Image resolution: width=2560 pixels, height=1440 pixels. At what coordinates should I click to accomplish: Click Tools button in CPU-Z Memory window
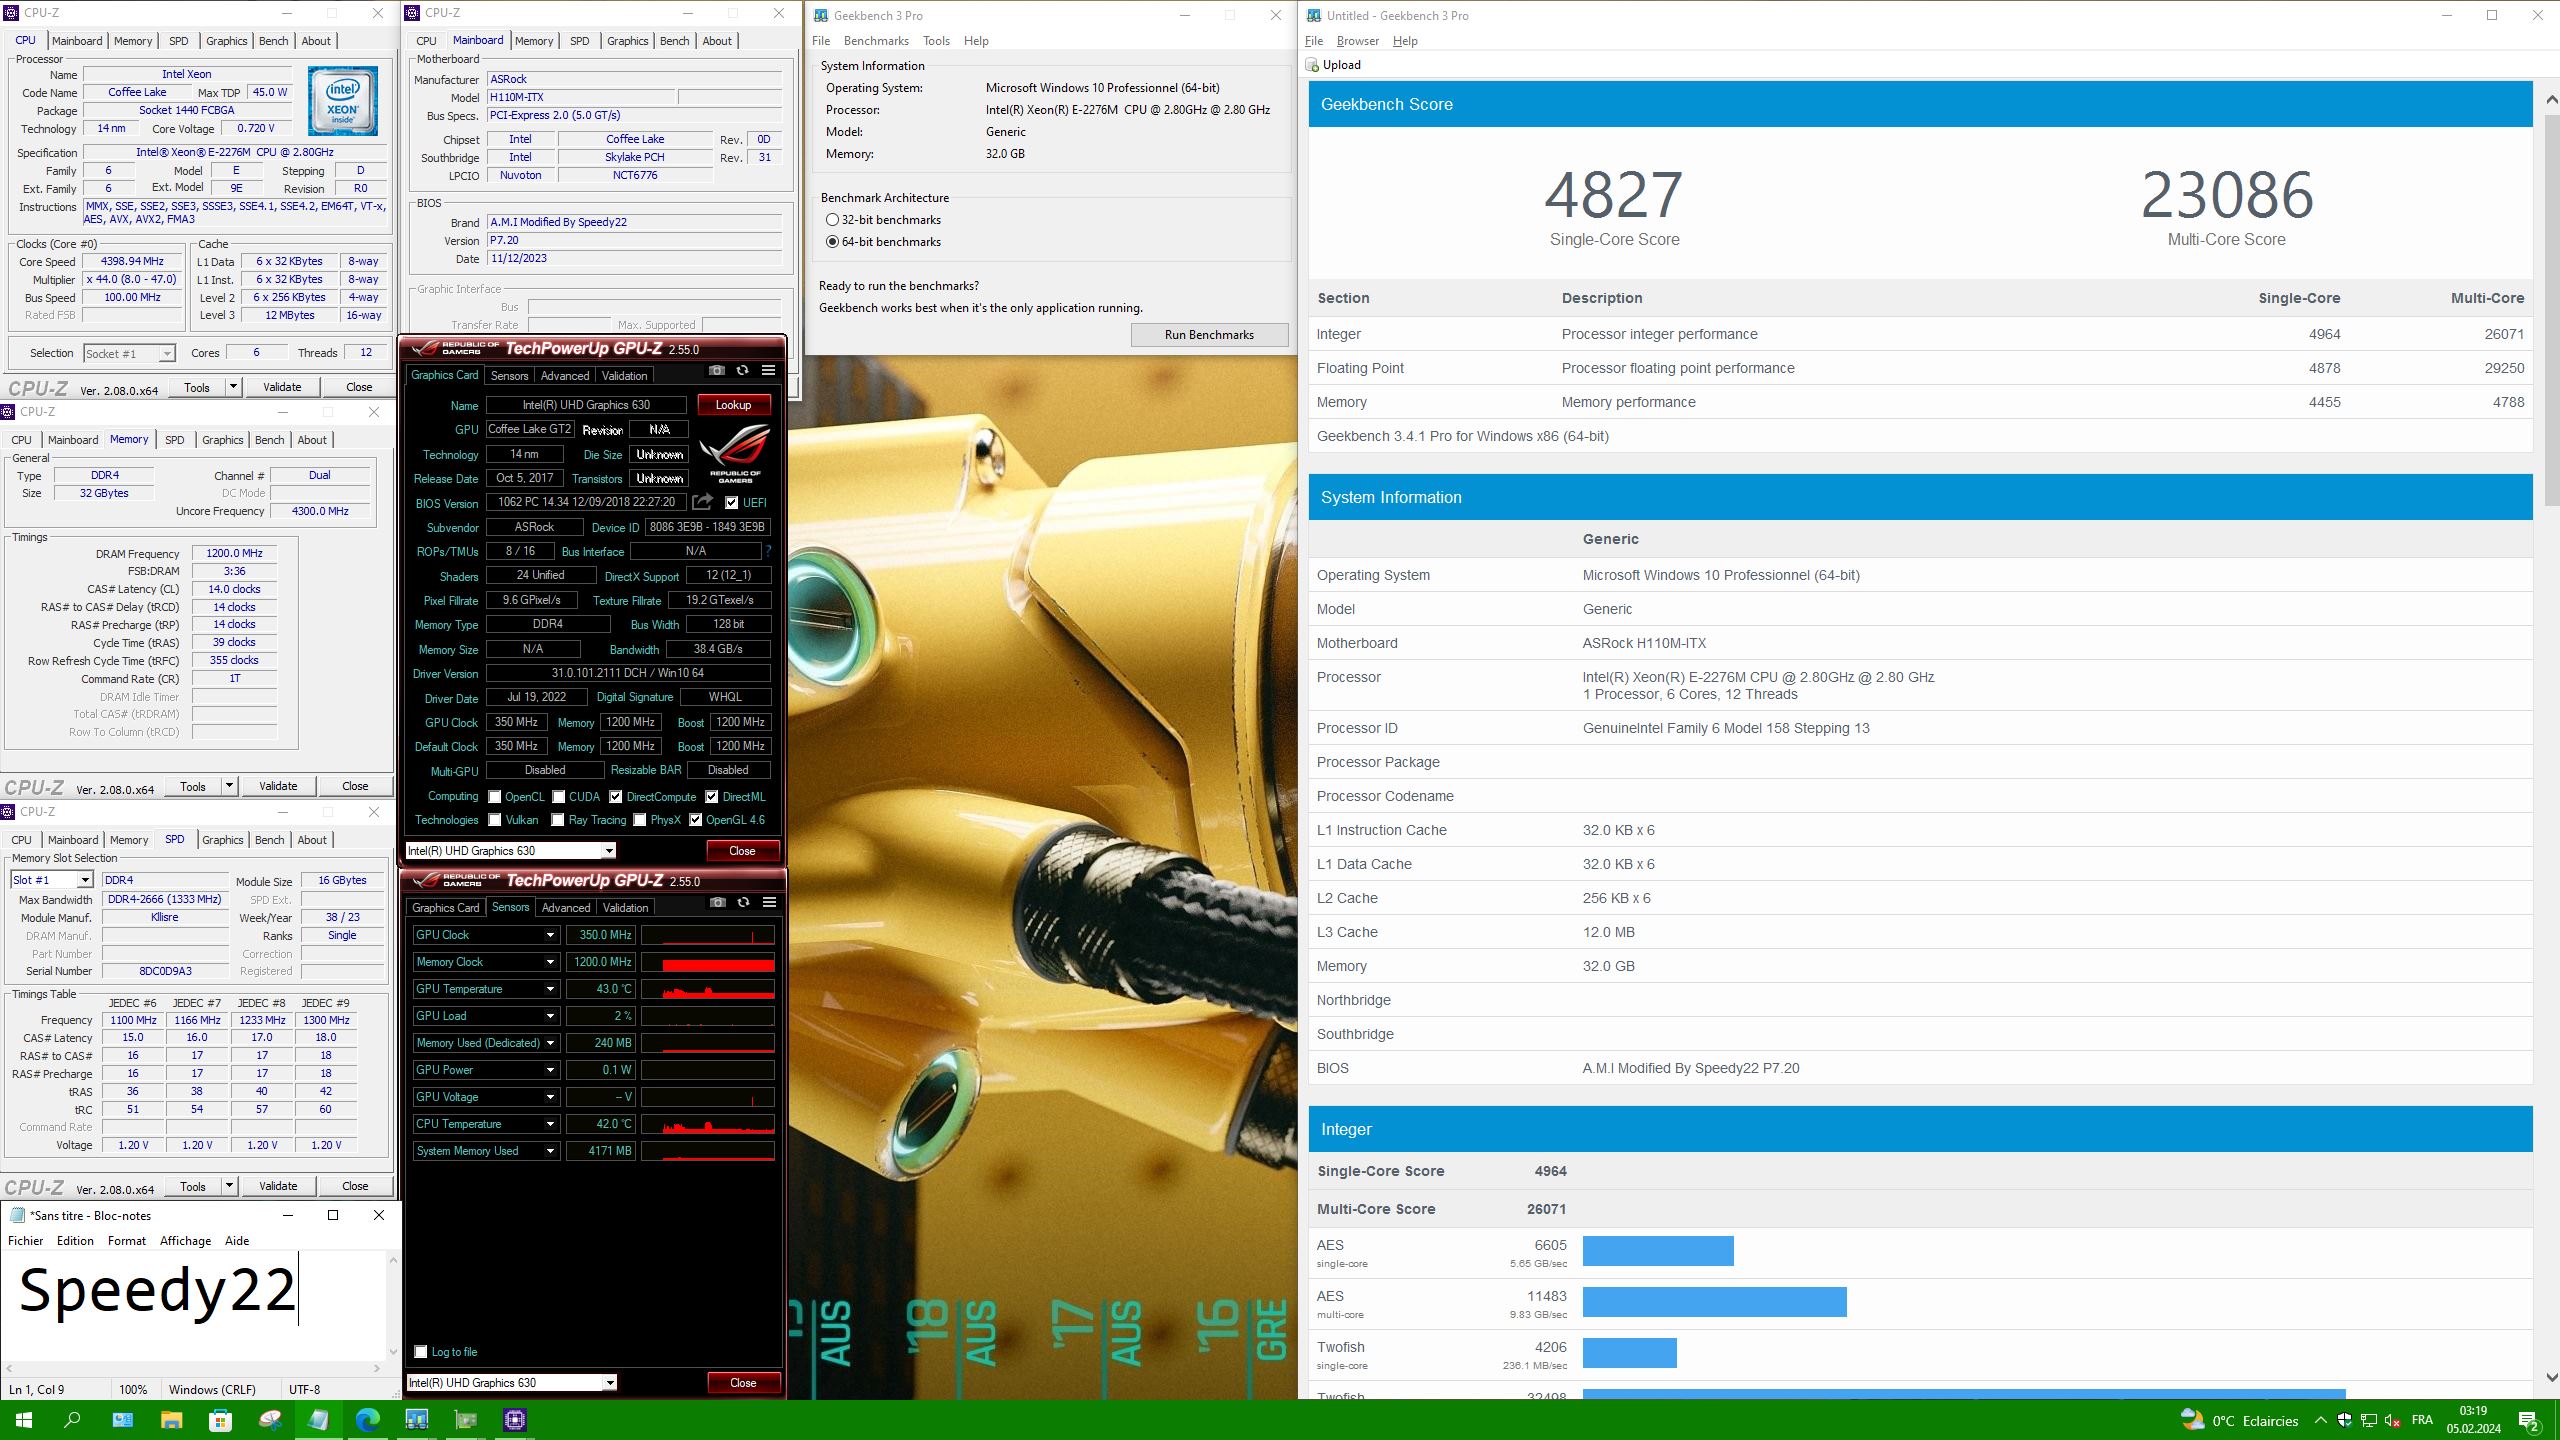(193, 787)
